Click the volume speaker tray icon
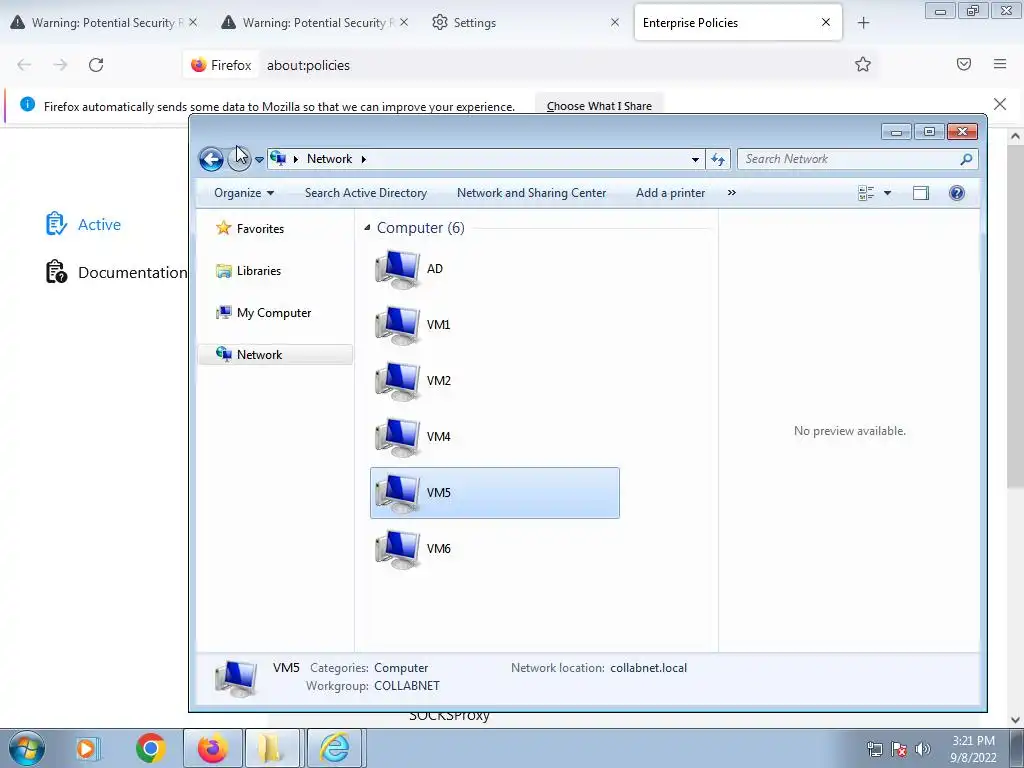The image size is (1024, 768). coord(923,749)
